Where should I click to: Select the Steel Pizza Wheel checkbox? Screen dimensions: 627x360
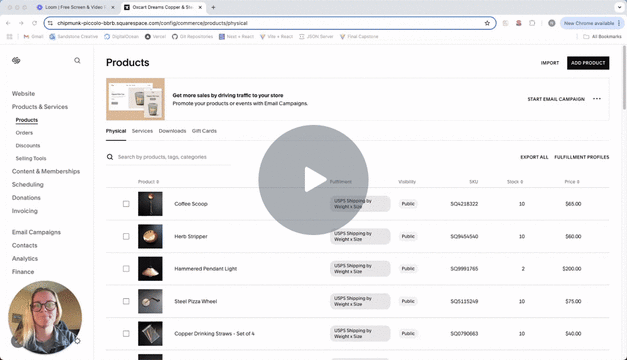pos(126,301)
